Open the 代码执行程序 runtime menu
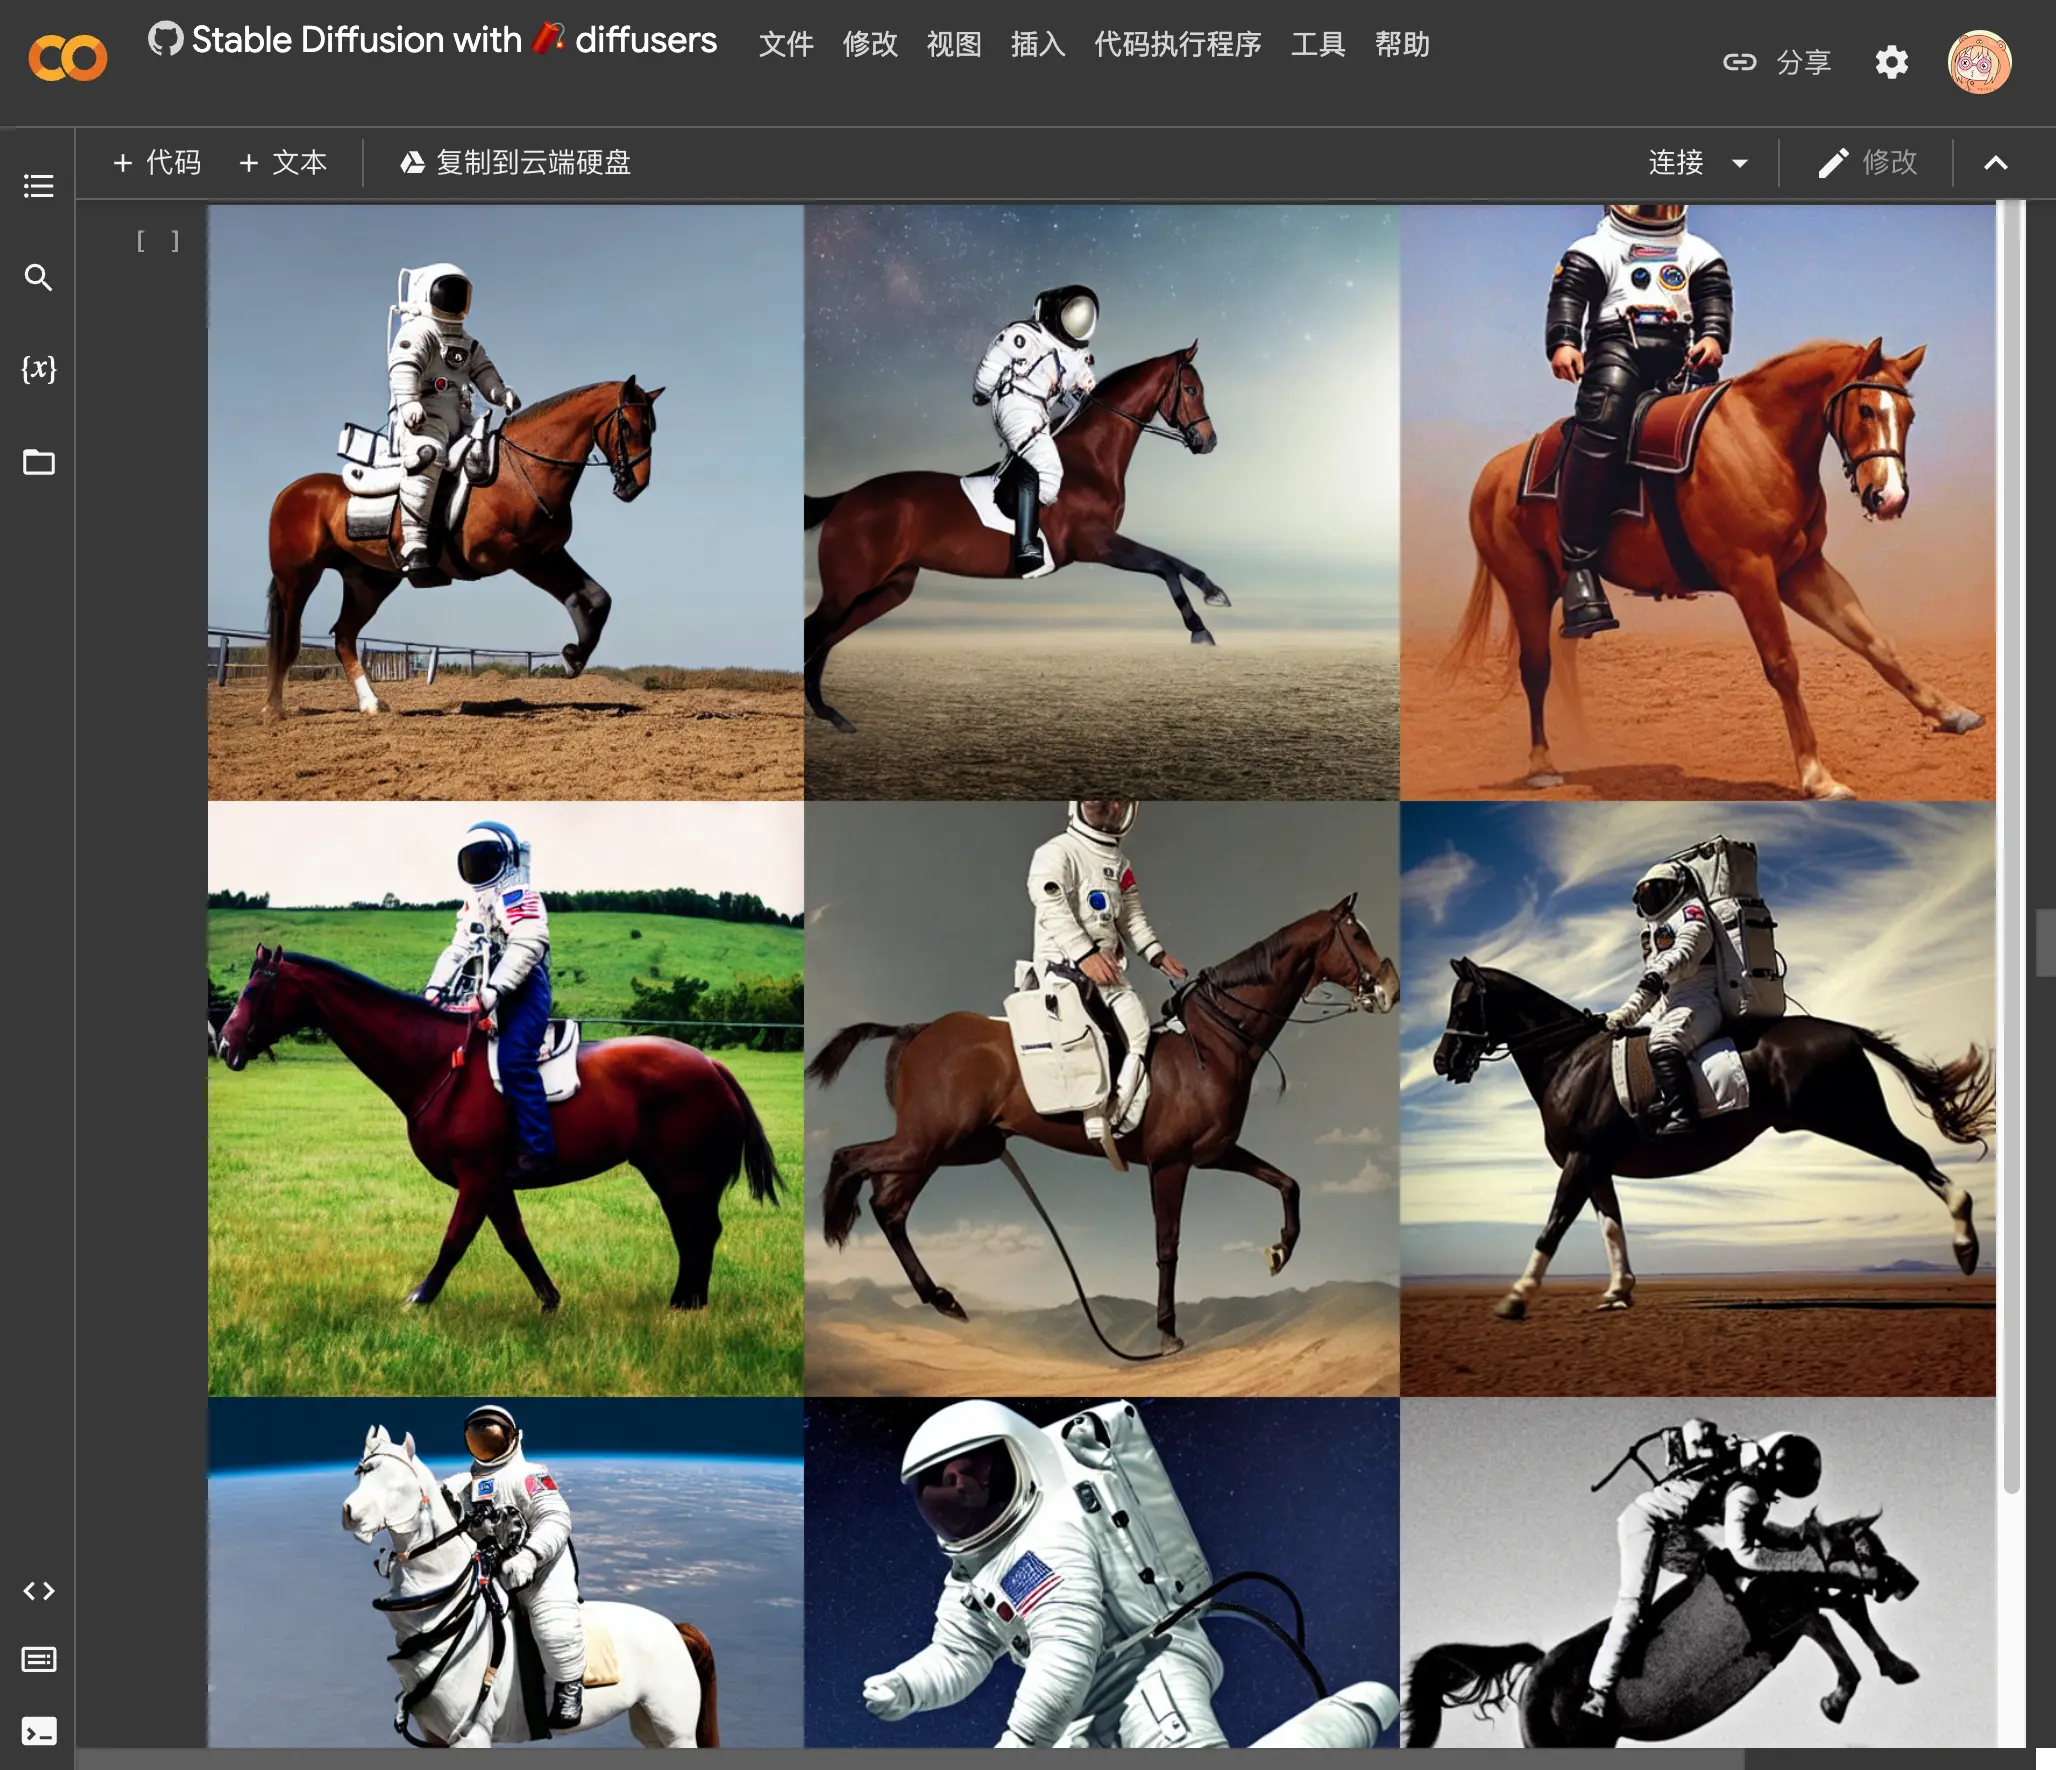2056x1770 pixels. click(1177, 44)
